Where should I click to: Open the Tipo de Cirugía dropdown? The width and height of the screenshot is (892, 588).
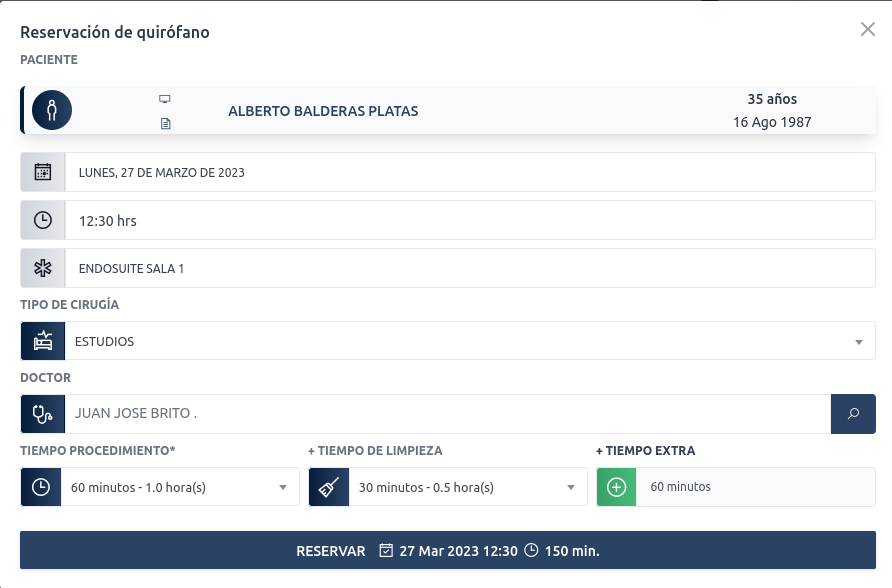(468, 341)
